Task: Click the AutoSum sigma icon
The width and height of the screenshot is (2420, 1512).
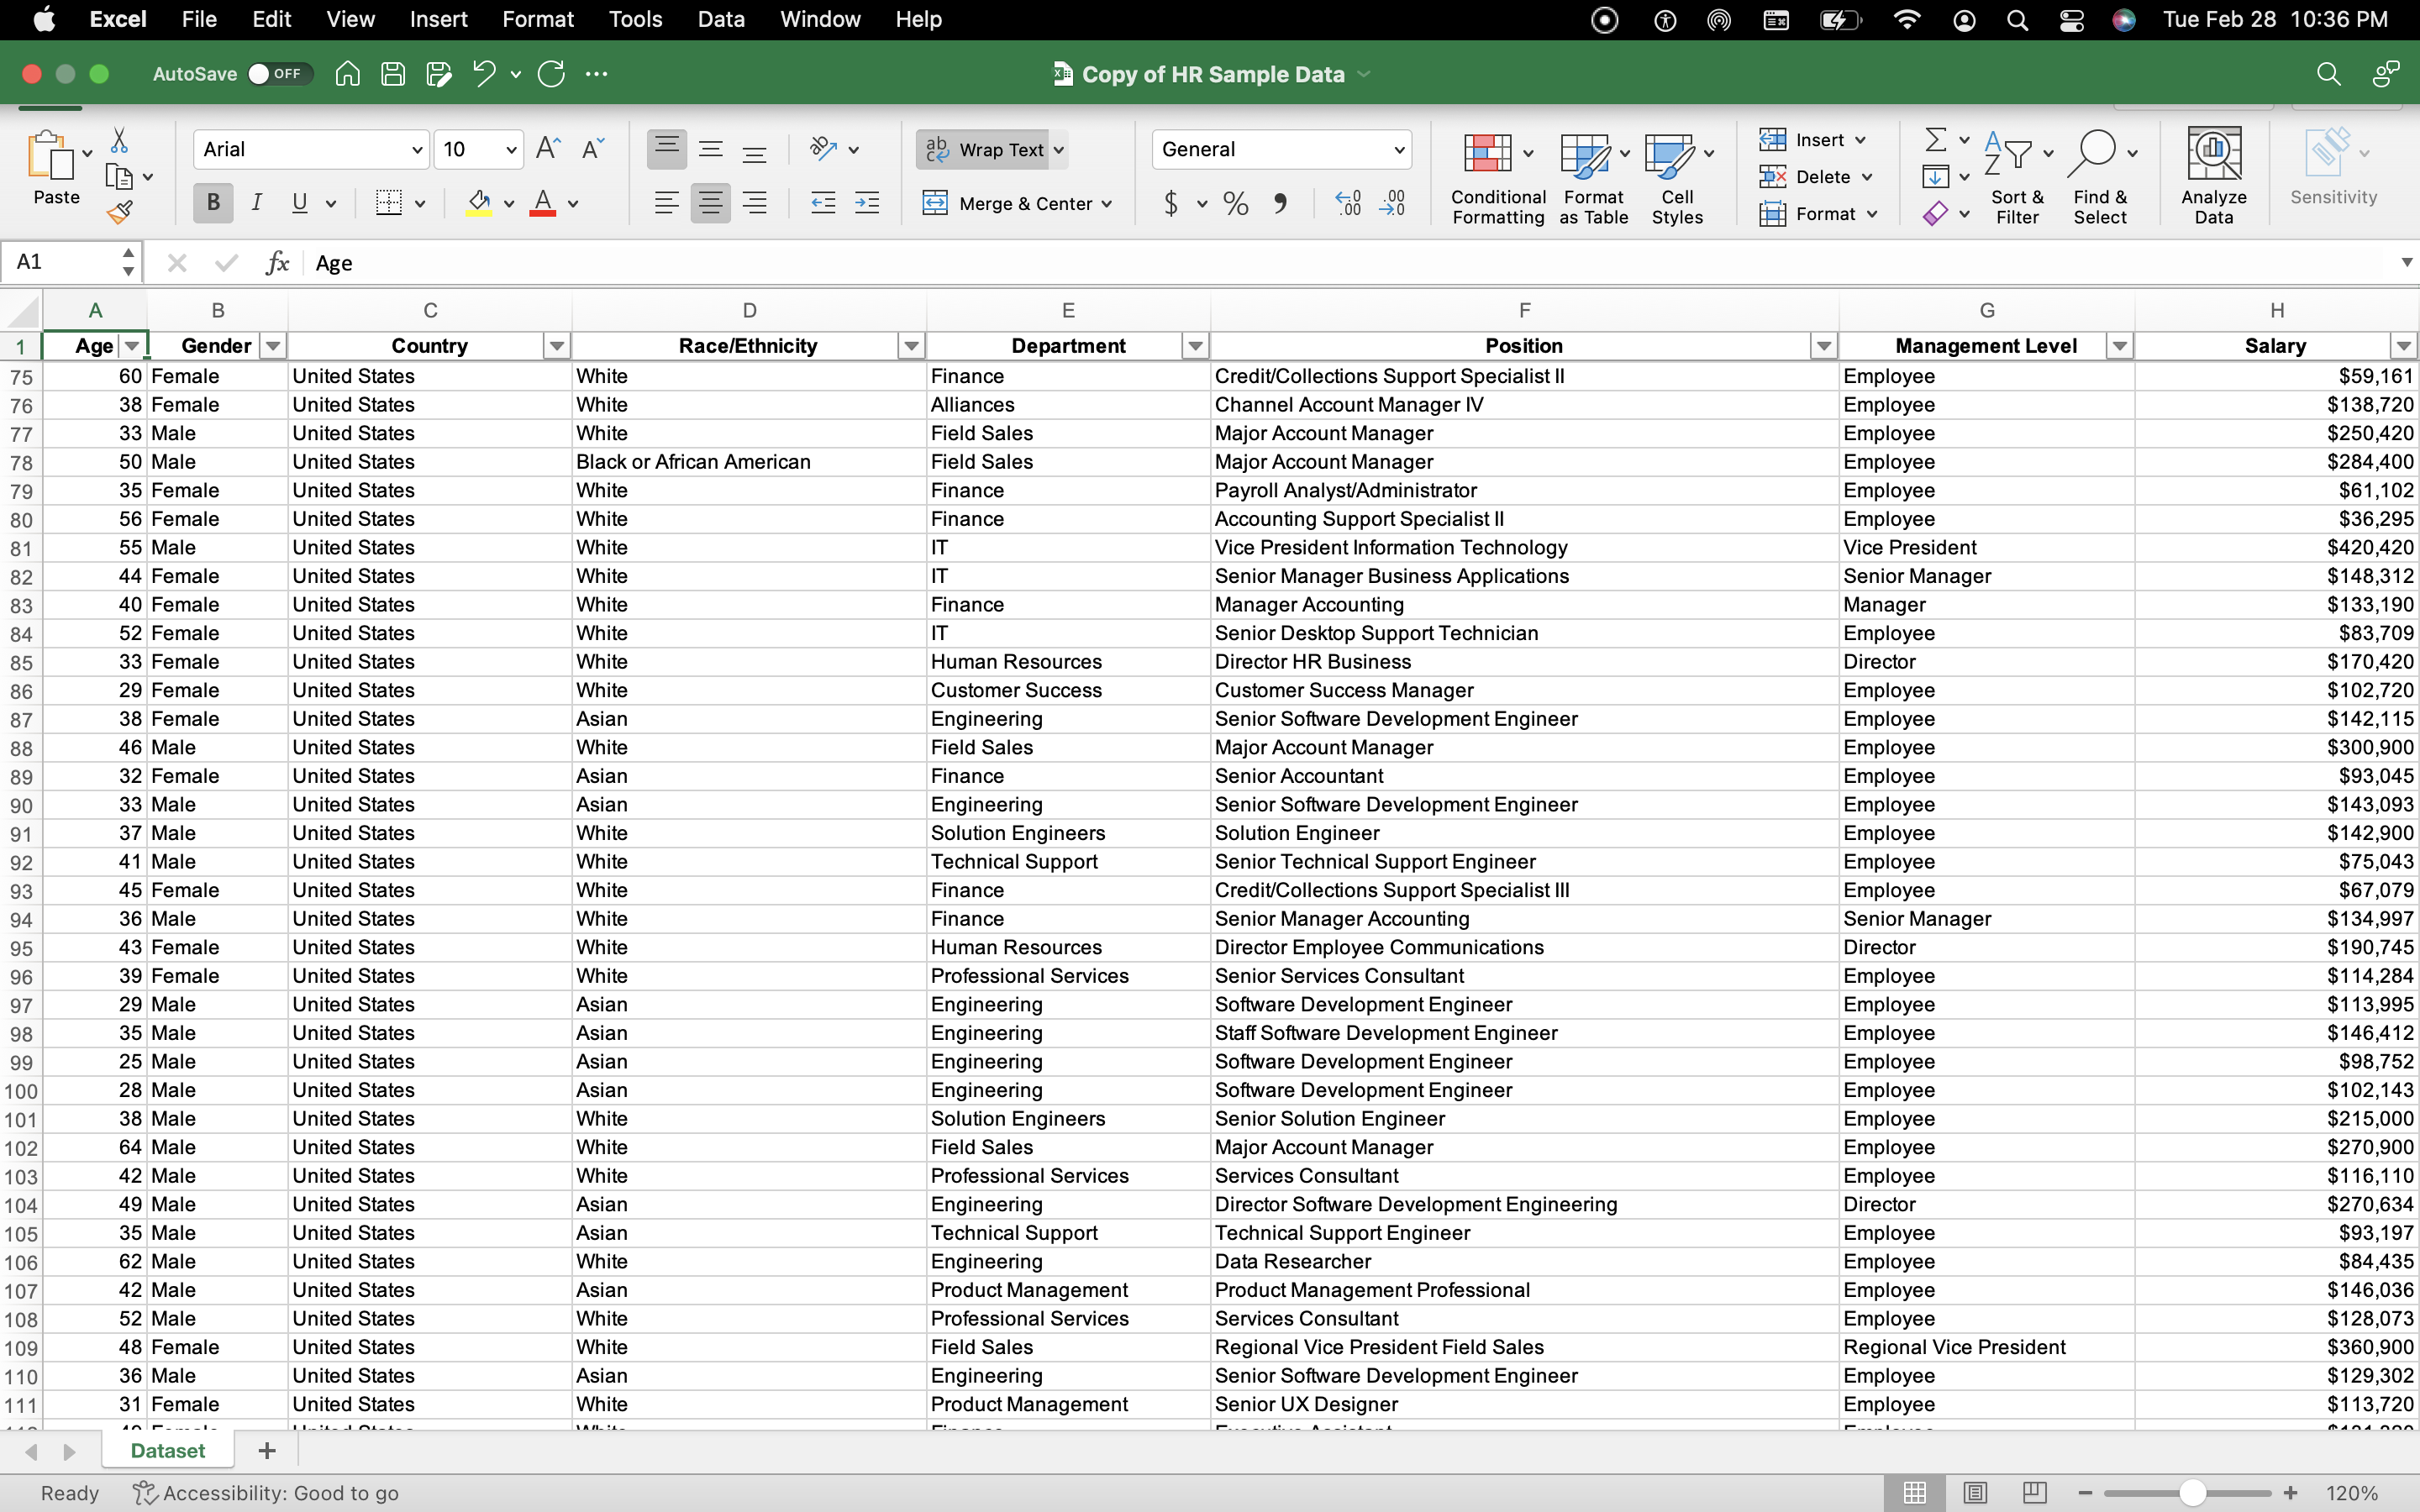Action: [x=1936, y=139]
